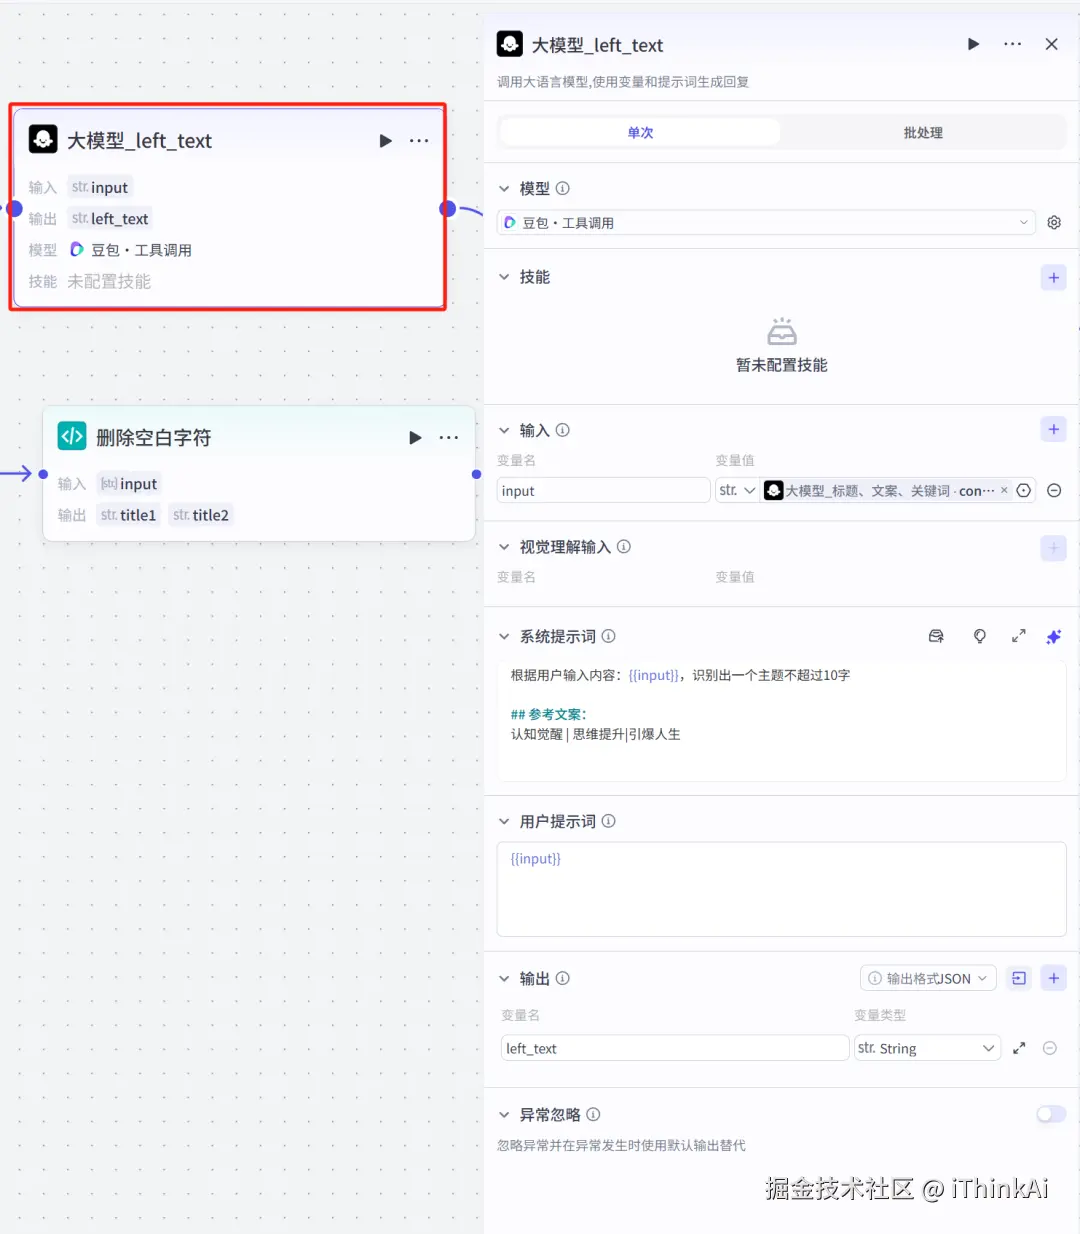Open more menu on 大模型_left_text canvas node
Screen dimensions: 1080x1234
[419, 141]
